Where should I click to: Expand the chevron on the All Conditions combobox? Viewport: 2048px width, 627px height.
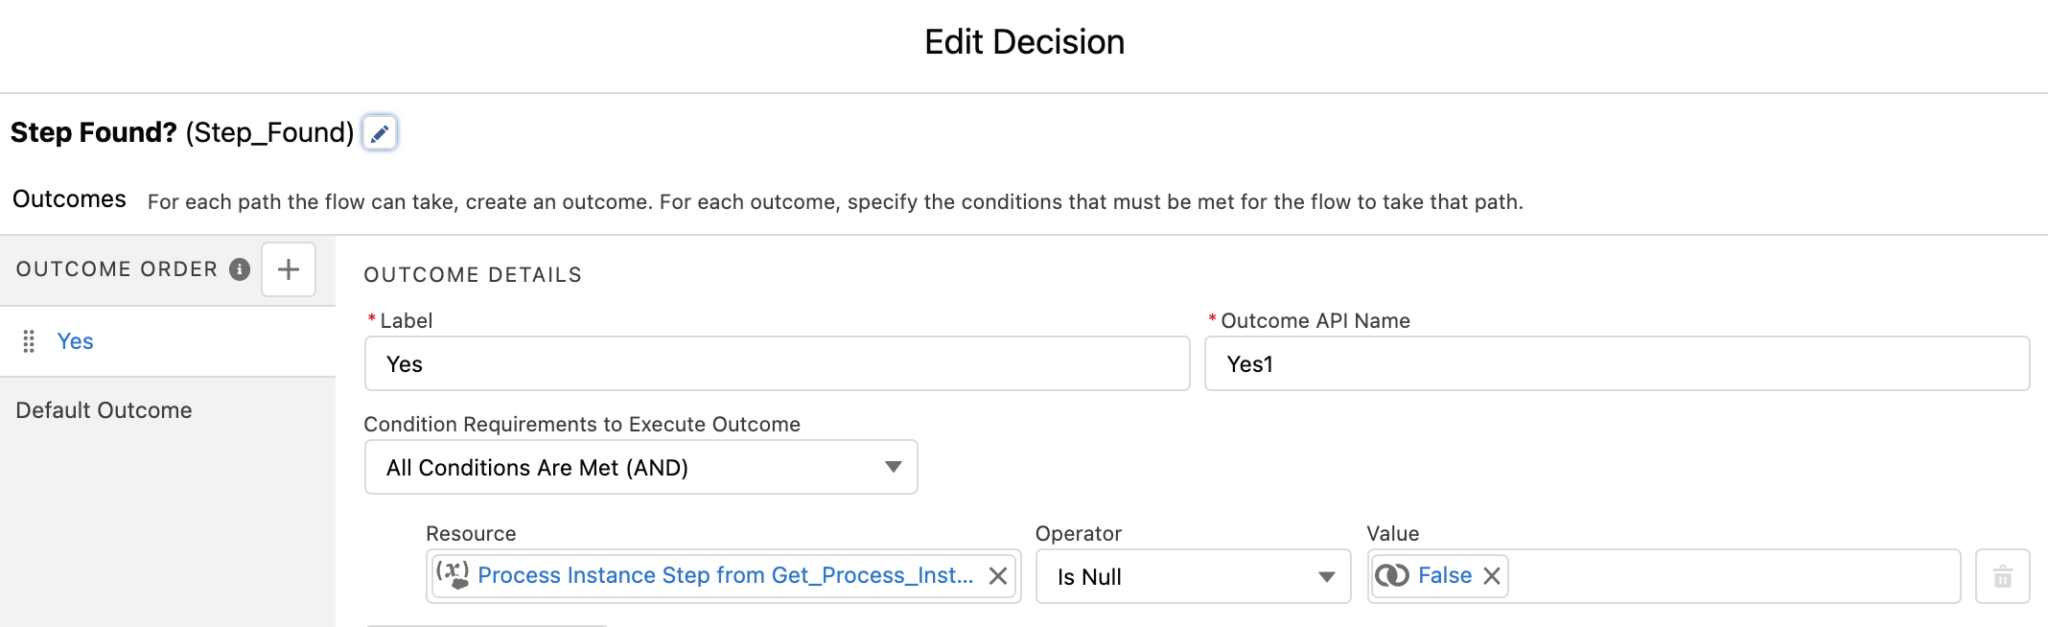tap(893, 467)
